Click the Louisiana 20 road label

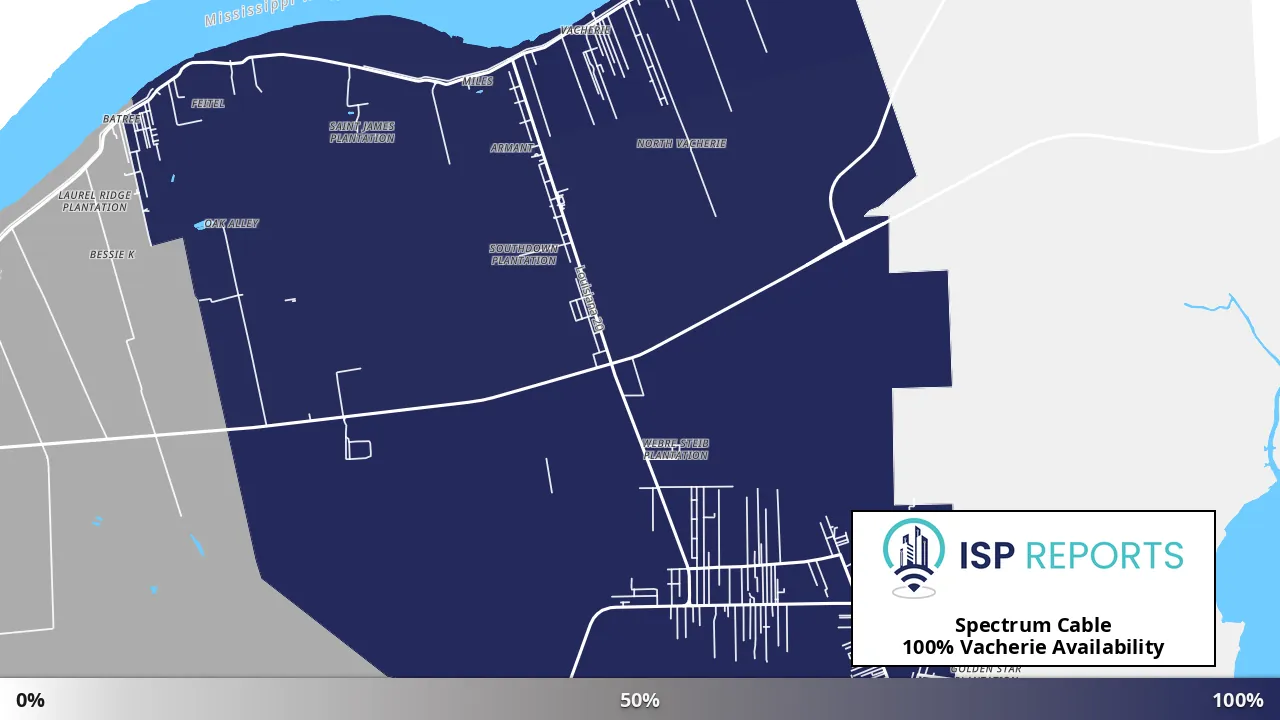pyautogui.click(x=590, y=298)
